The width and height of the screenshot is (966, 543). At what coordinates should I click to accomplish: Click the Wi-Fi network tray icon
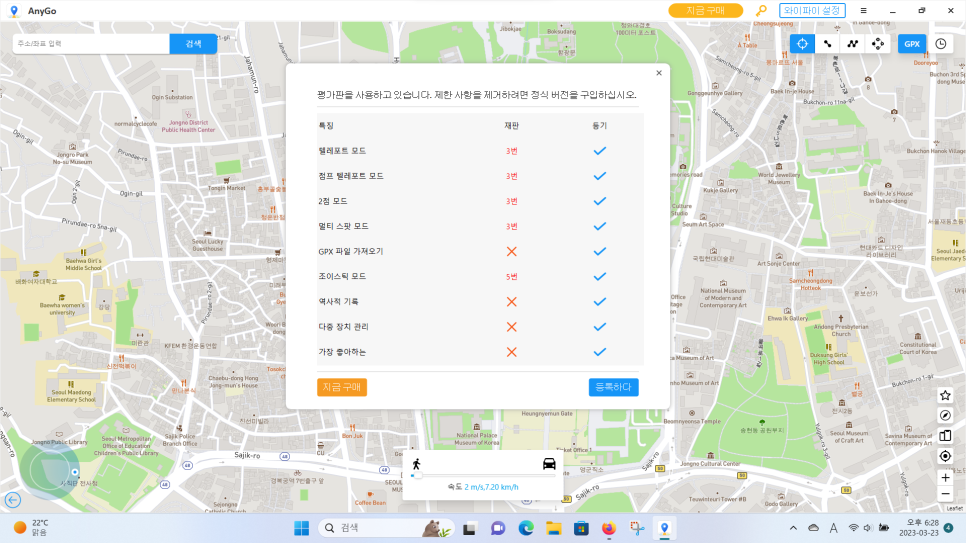coord(853,528)
